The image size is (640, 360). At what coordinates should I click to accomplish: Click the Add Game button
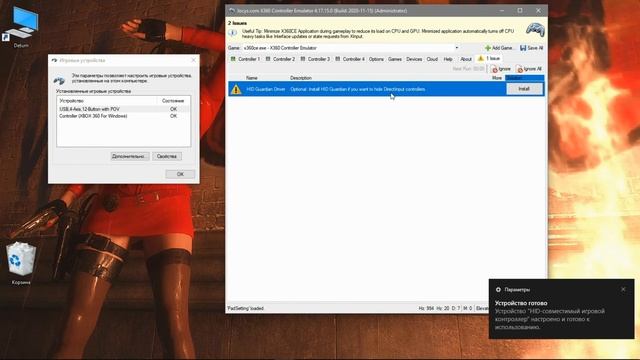pos(499,48)
